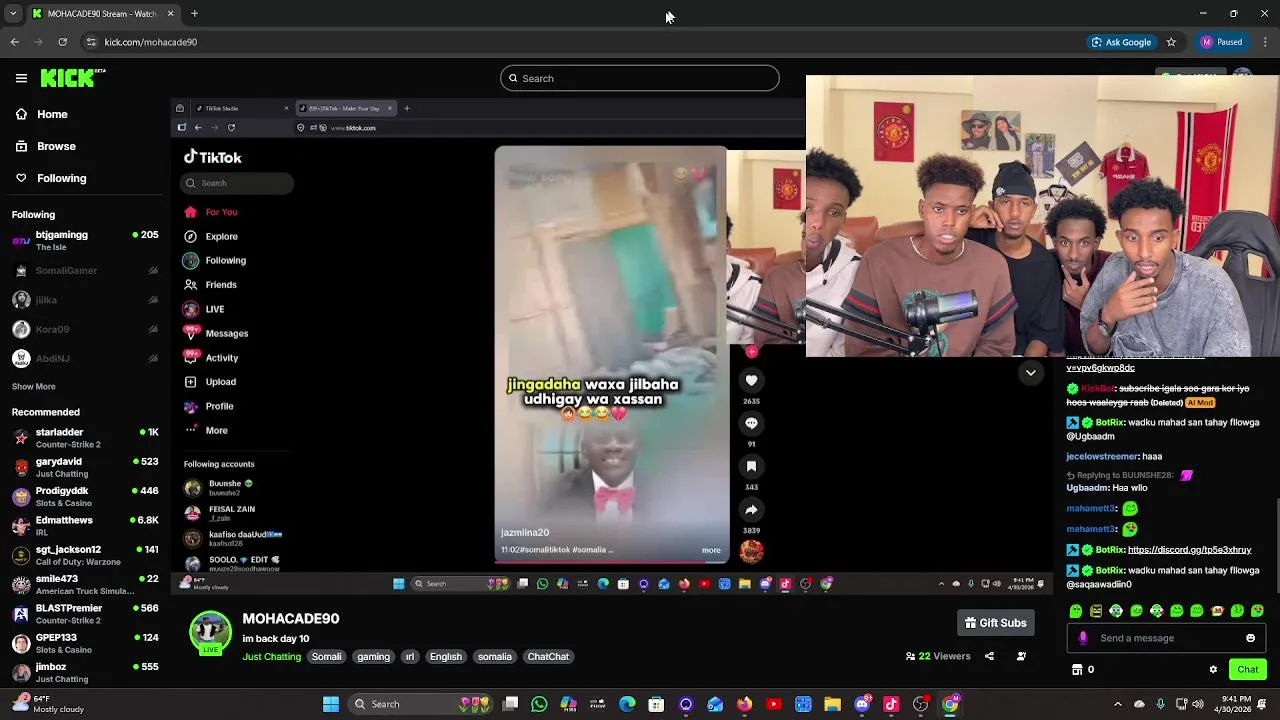
Task: Open btjgaming channel in Following list
Action: (85, 240)
